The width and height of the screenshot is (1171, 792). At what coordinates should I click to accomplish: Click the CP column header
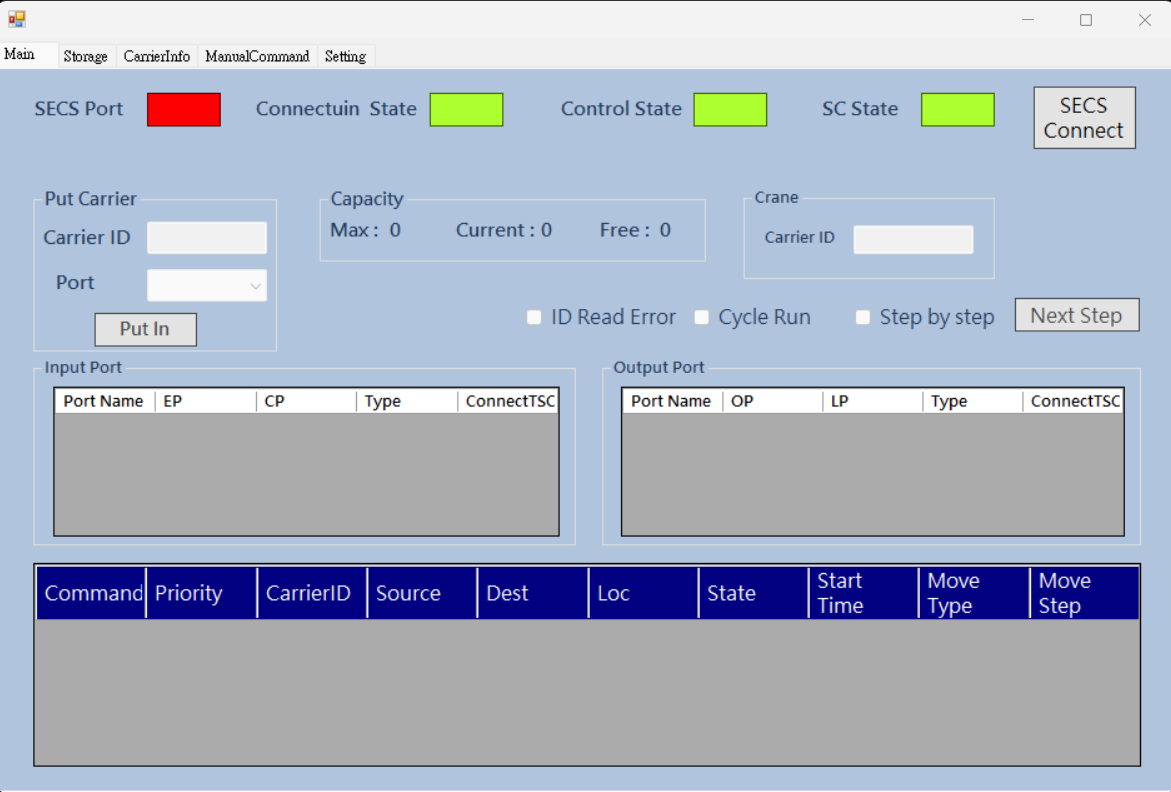(306, 401)
